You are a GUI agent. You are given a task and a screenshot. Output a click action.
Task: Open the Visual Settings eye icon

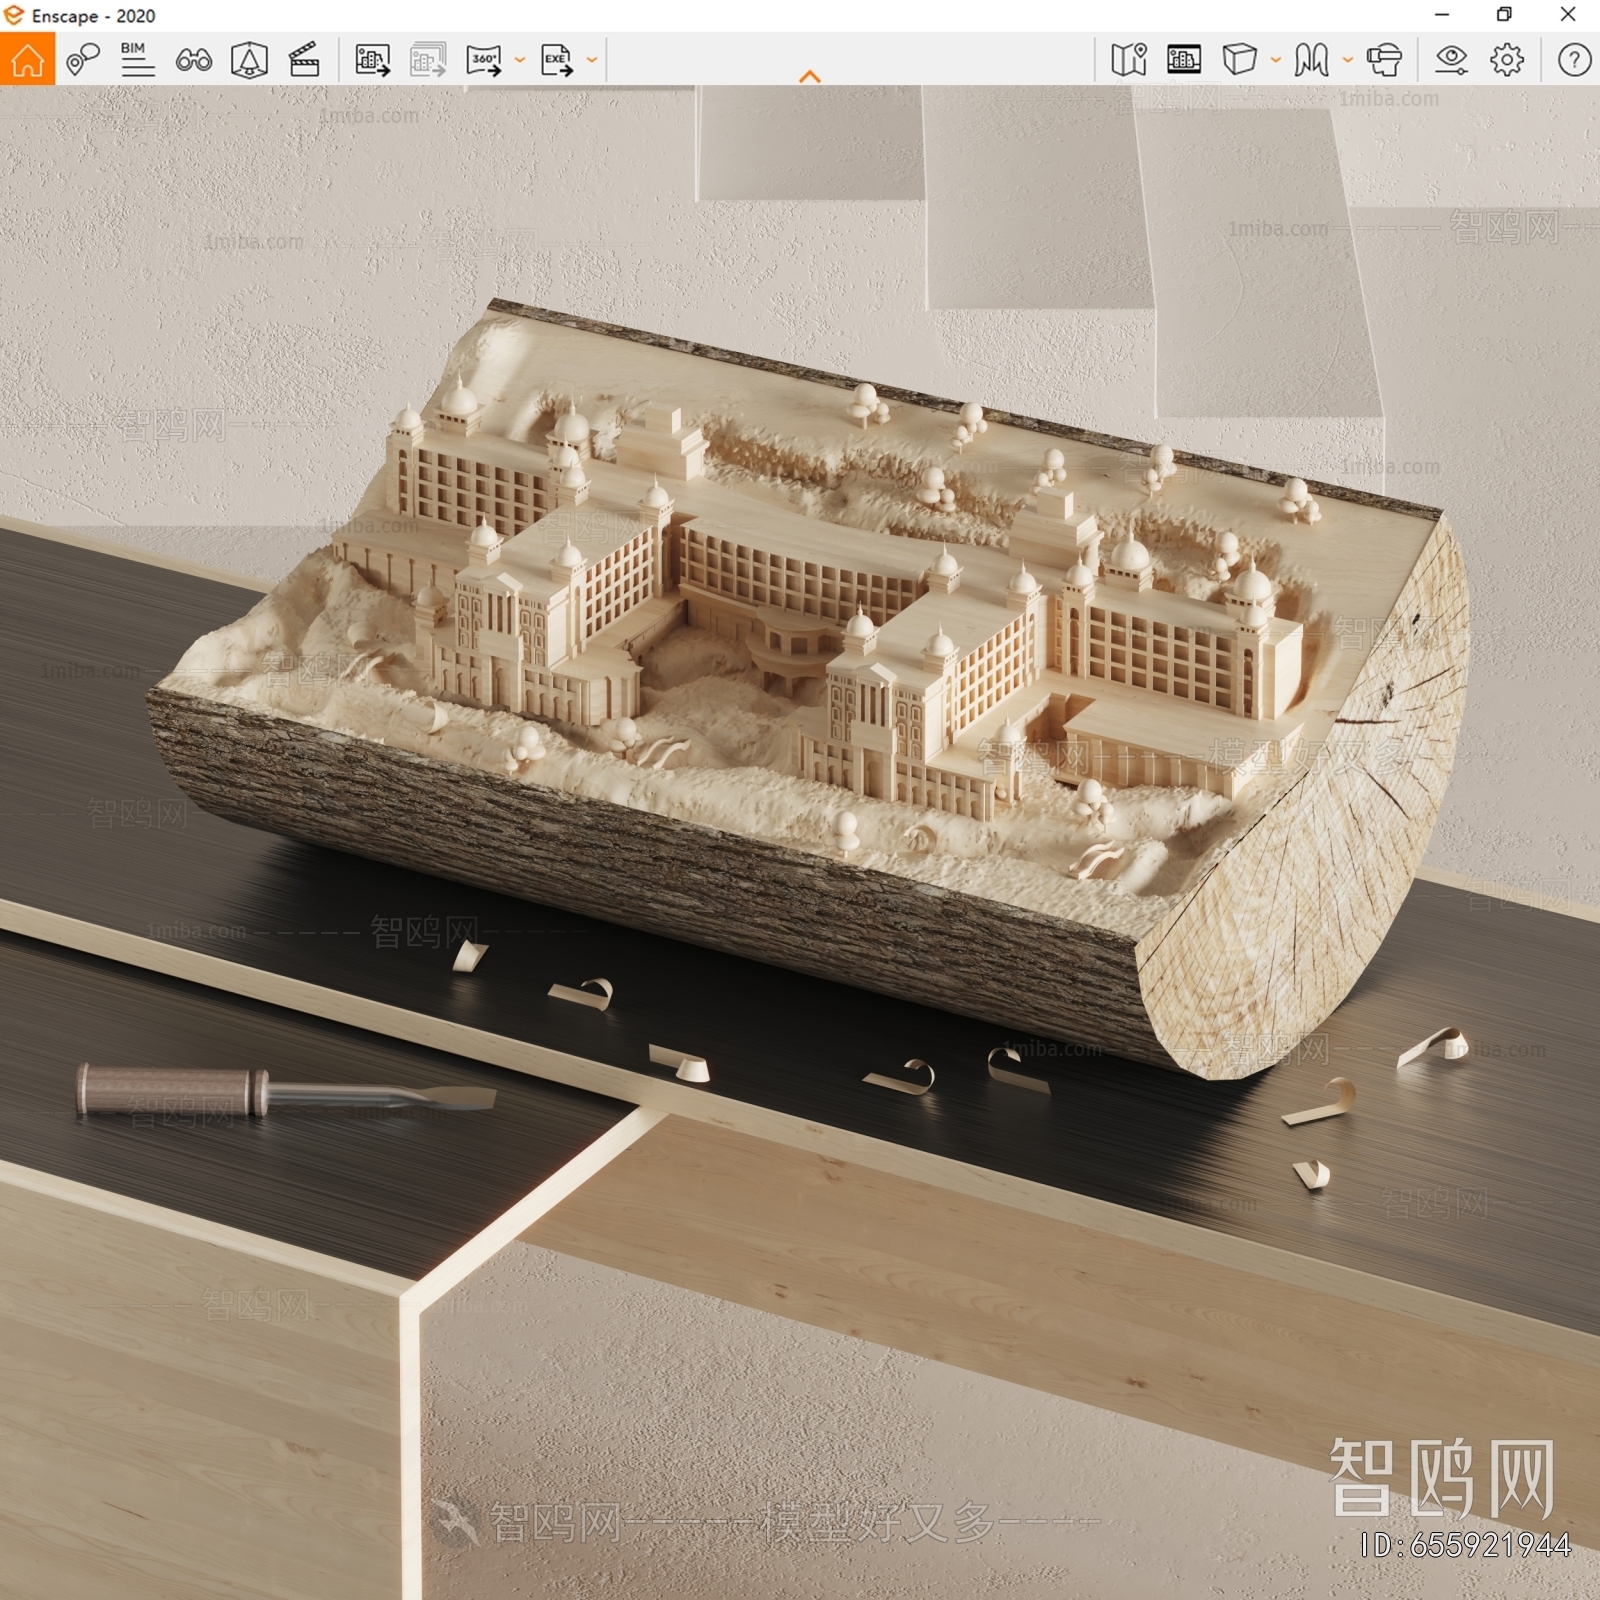click(1451, 60)
